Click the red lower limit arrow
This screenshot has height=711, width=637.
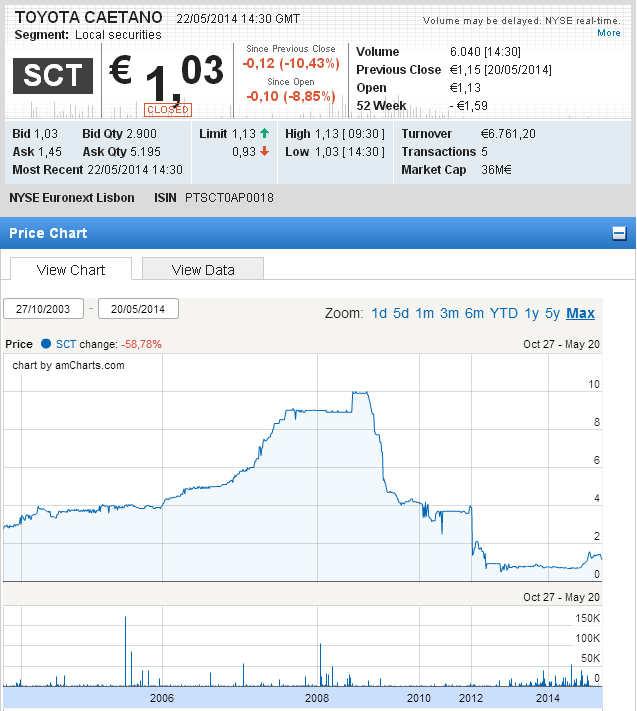(264, 152)
